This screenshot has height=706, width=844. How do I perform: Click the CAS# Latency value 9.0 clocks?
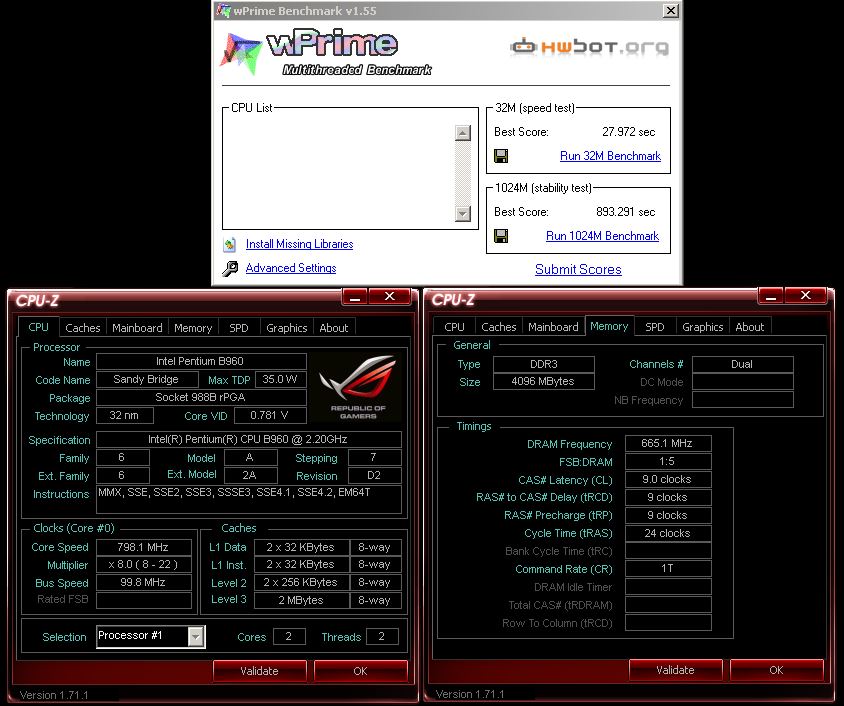(667, 479)
